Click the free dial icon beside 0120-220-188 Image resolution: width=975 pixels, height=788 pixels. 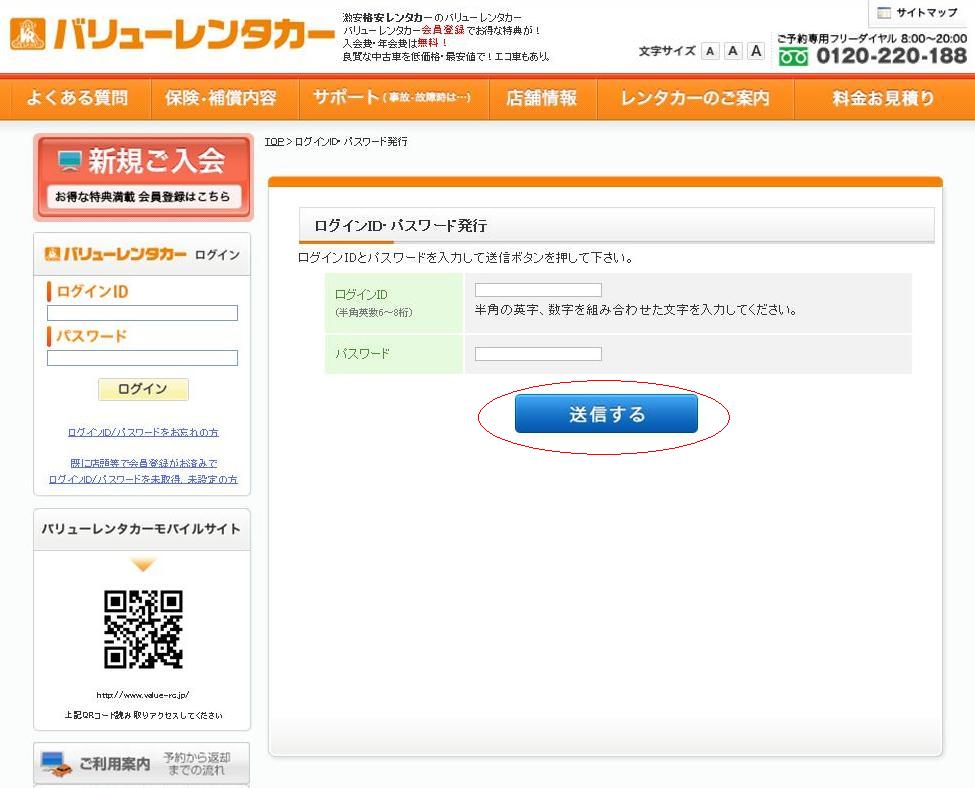click(x=793, y=57)
